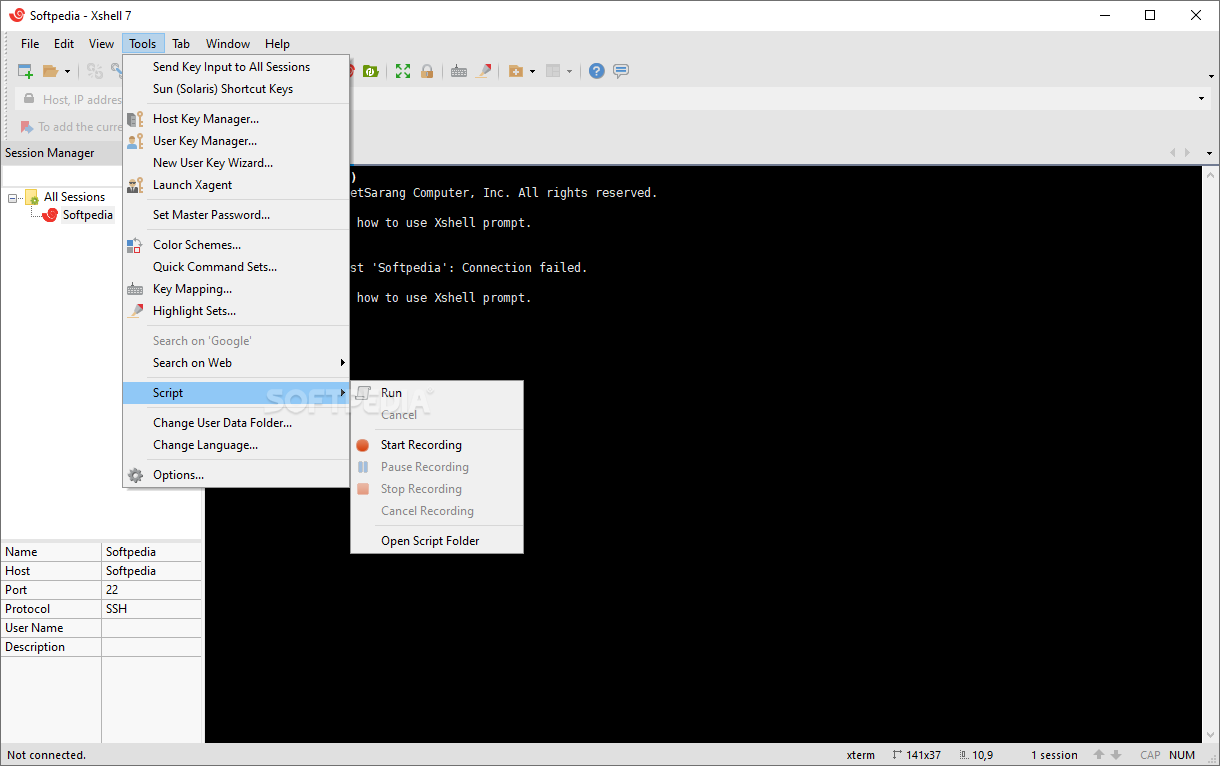1220x766 pixels.
Task: Choose Sun (Solaris) Shortcut Keys
Action: click(236, 89)
